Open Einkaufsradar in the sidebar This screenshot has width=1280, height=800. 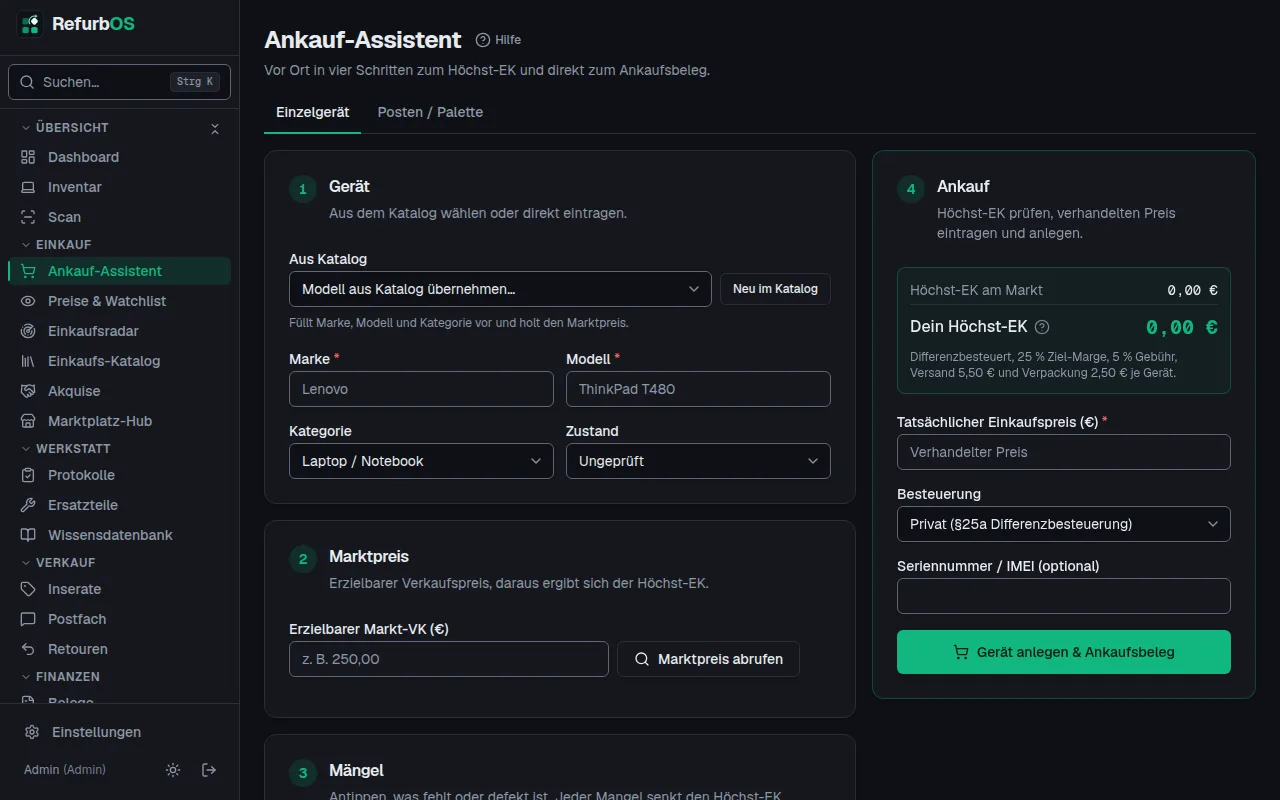point(119,331)
